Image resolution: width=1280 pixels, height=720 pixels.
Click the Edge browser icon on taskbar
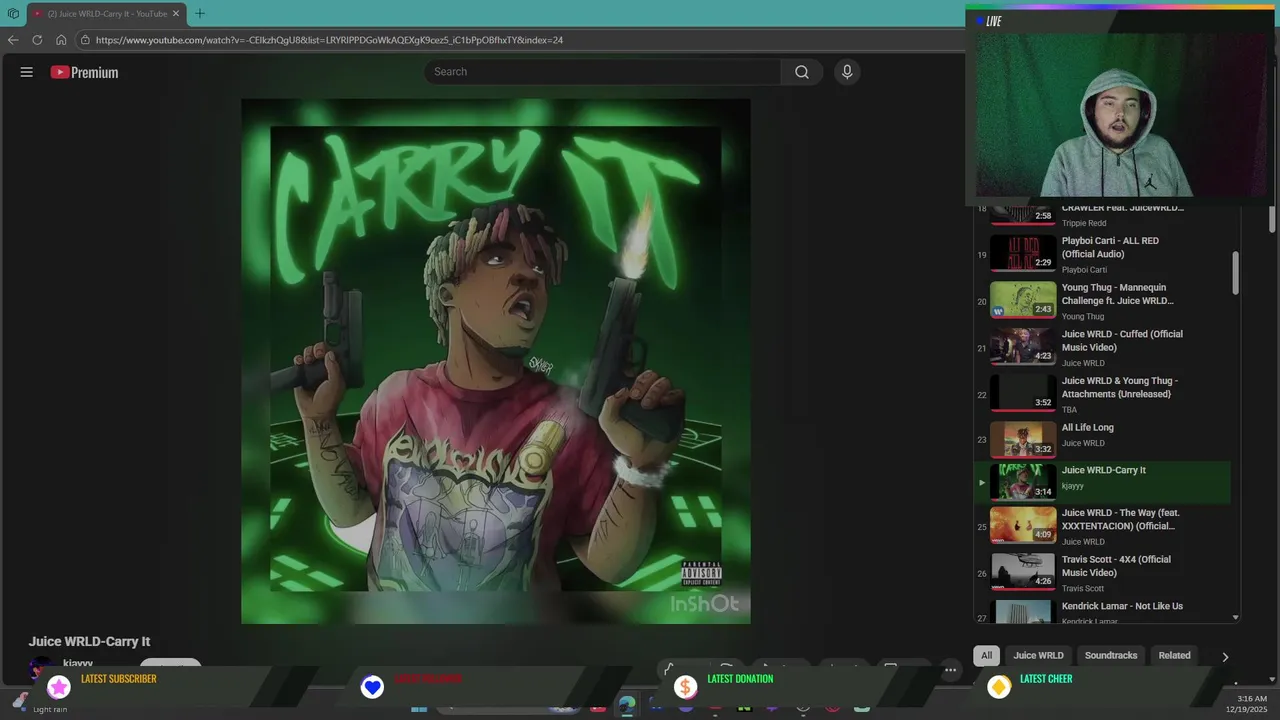(626, 706)
